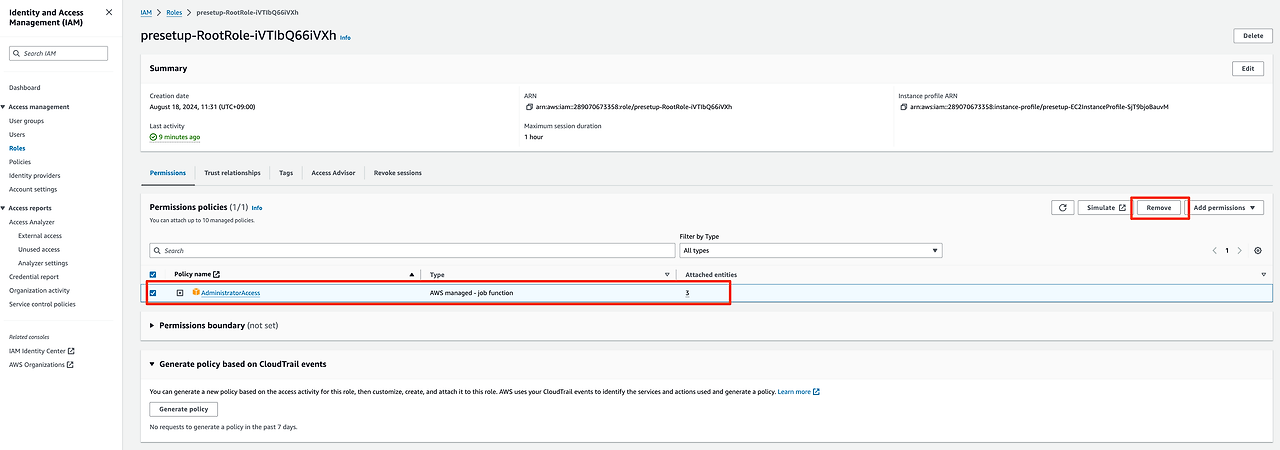1280x450 pixels.
Task: Open the AdministratorAccess policy link
Action: pyautogui.click(x=230, y=293)
